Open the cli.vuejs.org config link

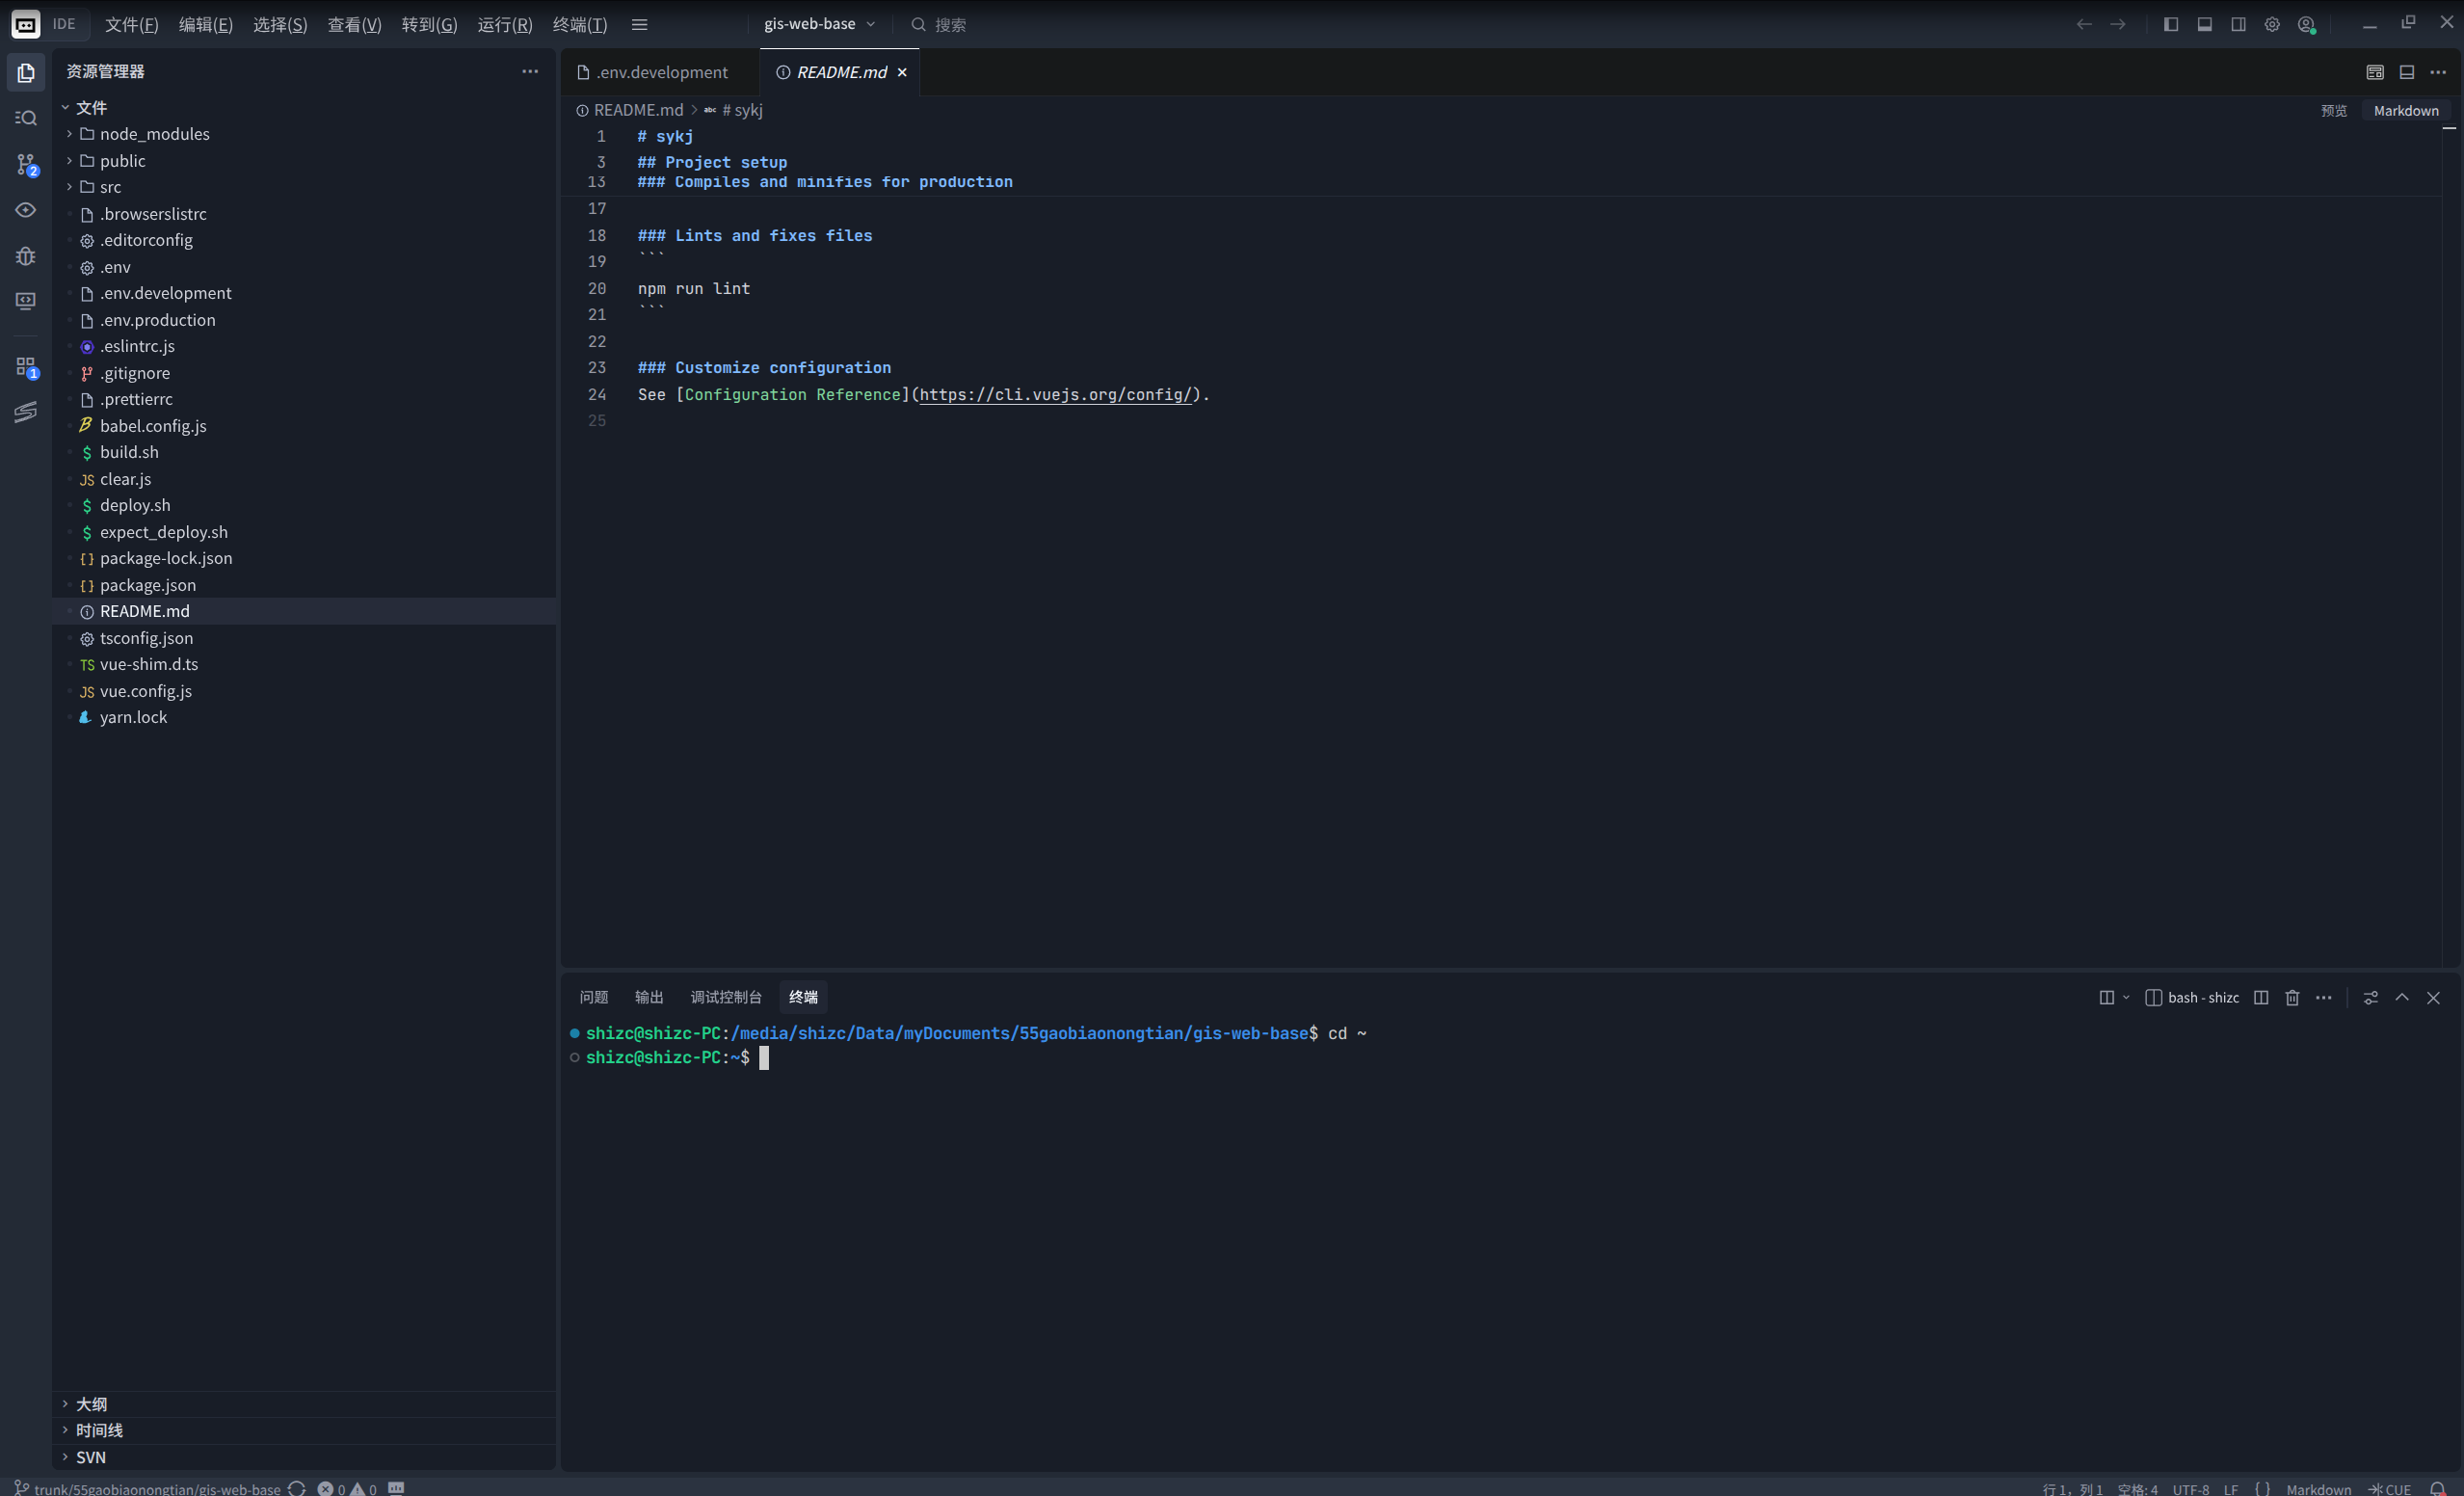point(1055,395)
